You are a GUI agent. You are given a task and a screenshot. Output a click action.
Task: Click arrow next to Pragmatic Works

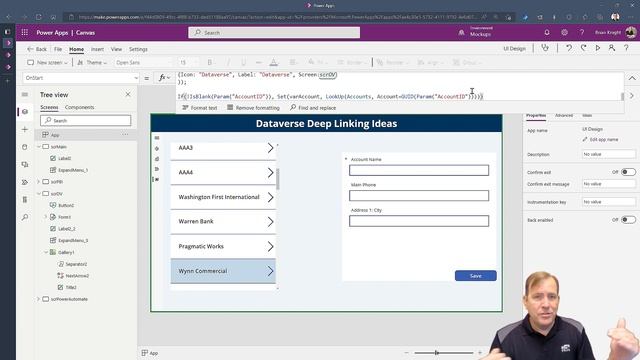[x=270, y=246]
